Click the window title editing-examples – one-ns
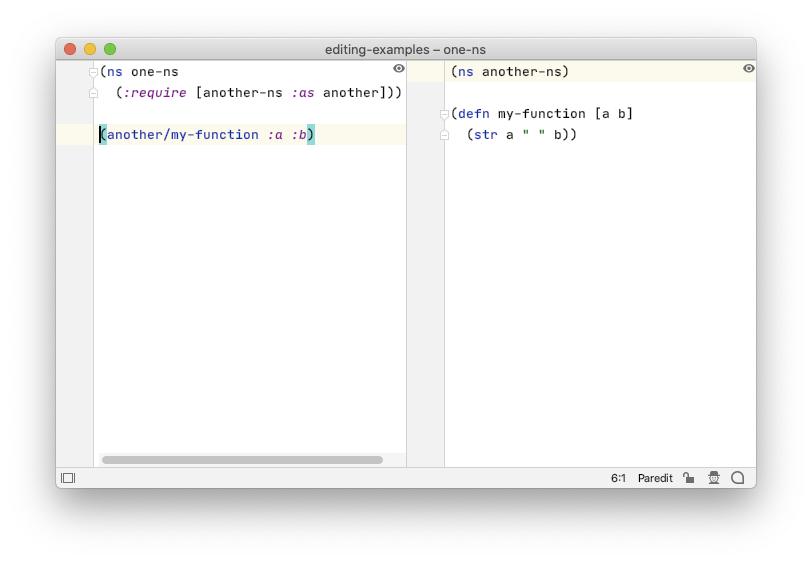The width and height of the screenshot is (812, 562). coord(405,50)
